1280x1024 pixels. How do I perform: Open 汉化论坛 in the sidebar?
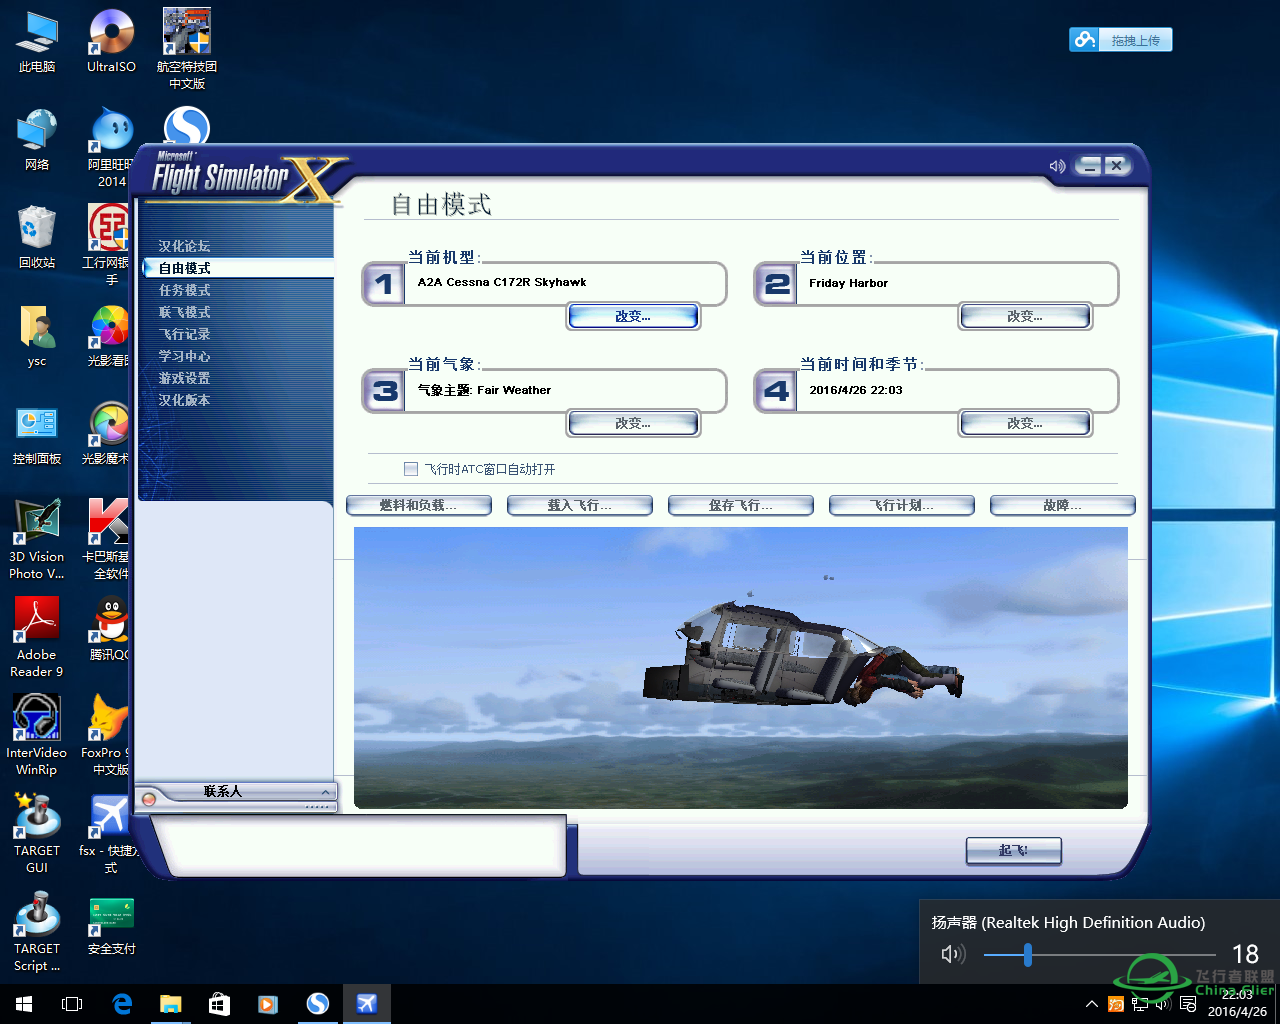[x=185, y=246]
